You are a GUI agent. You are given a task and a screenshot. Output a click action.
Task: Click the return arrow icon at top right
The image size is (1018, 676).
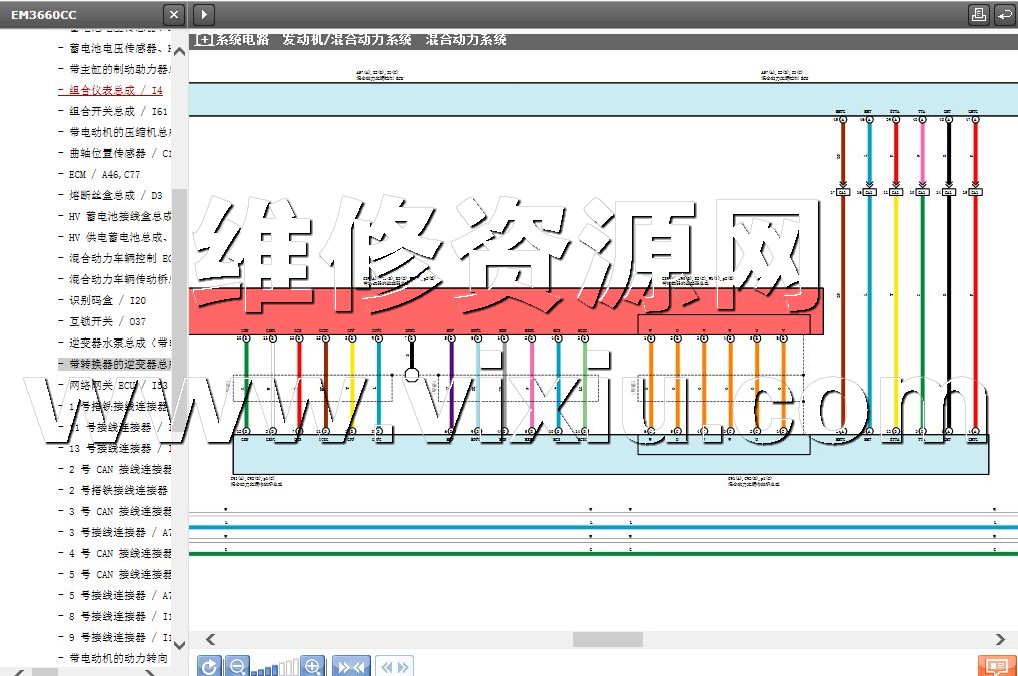click(1004, 14)
